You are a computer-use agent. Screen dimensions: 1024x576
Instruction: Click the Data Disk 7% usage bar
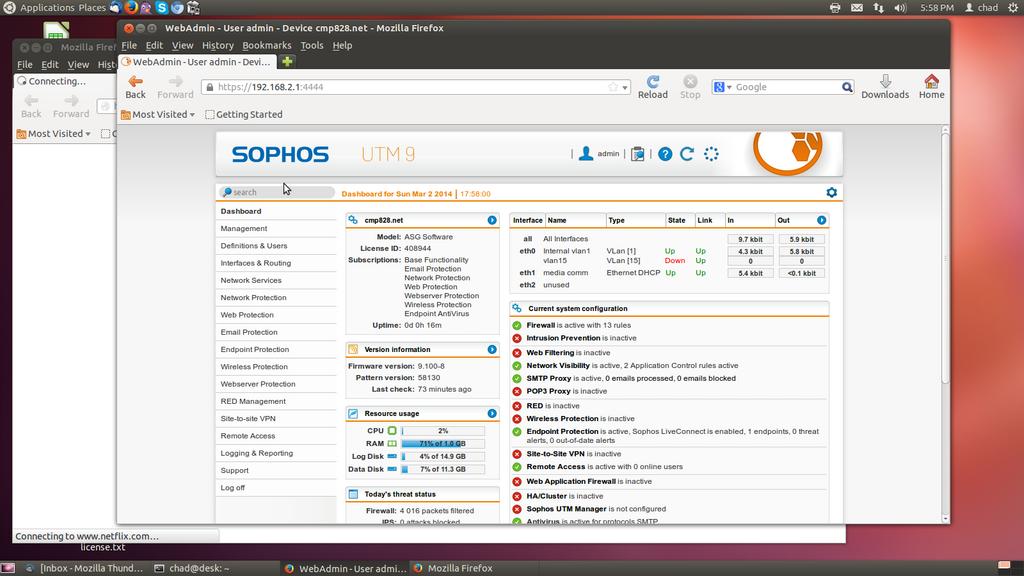pos(443,469)
